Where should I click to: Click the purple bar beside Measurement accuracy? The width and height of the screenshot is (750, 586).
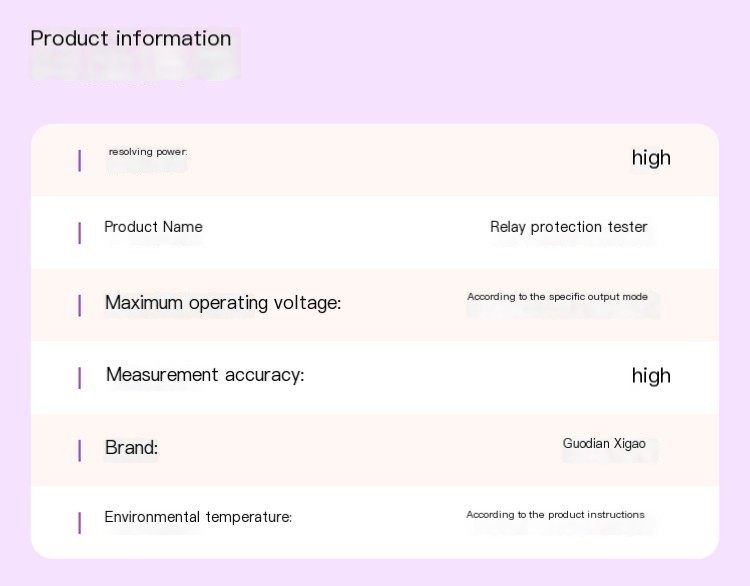coord(79,378)
